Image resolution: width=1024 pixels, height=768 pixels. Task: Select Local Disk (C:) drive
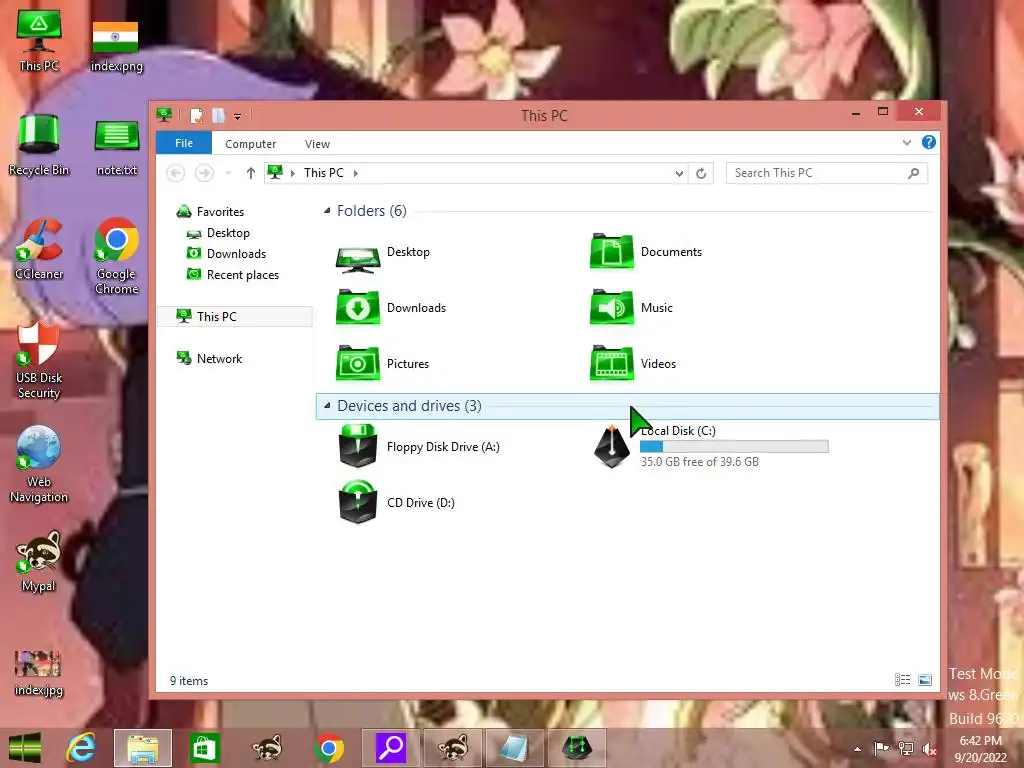pyautogui.click(x=711, y=447)
